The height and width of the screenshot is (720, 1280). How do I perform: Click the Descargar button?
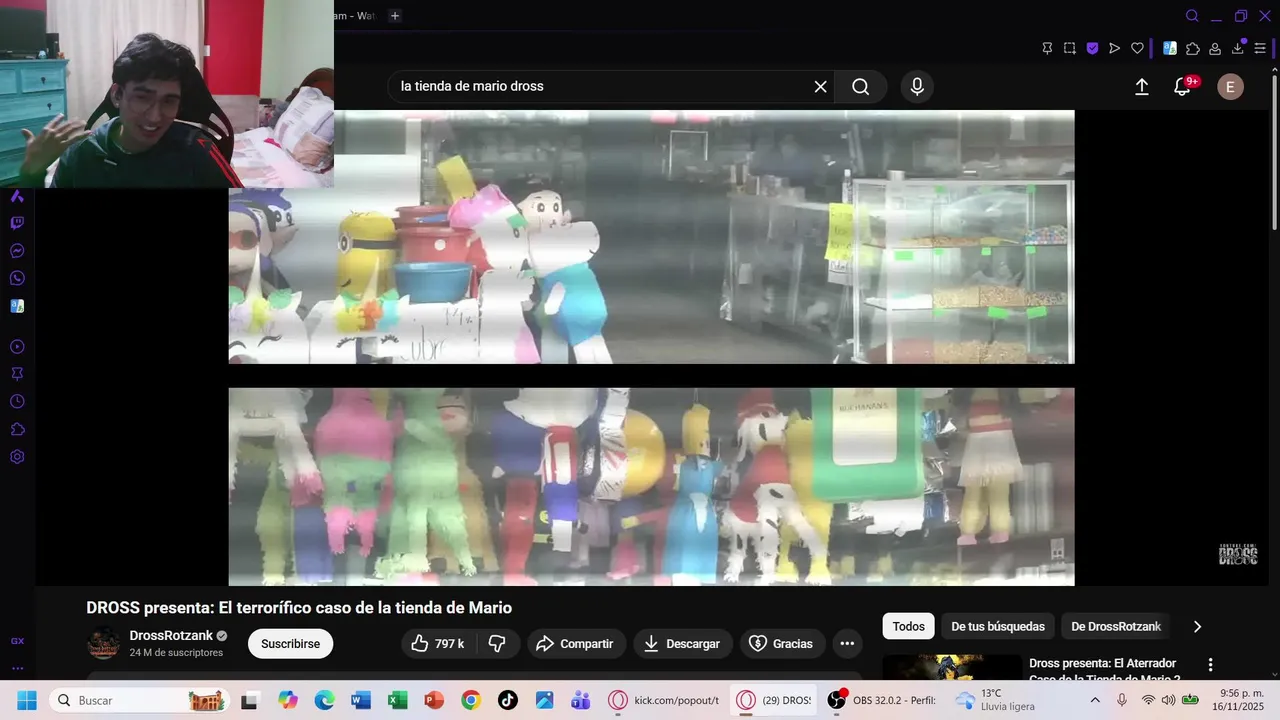click(682, 644)
